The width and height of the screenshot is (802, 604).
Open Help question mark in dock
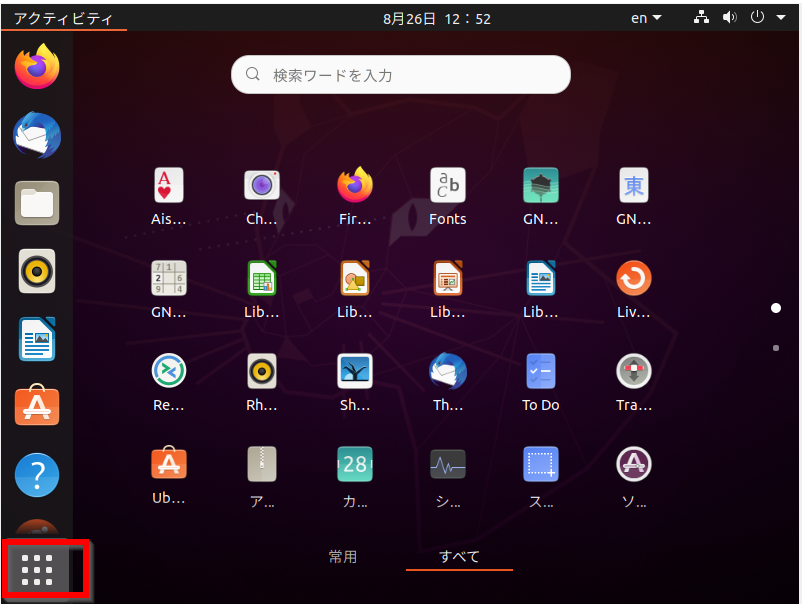click(37, 475)
